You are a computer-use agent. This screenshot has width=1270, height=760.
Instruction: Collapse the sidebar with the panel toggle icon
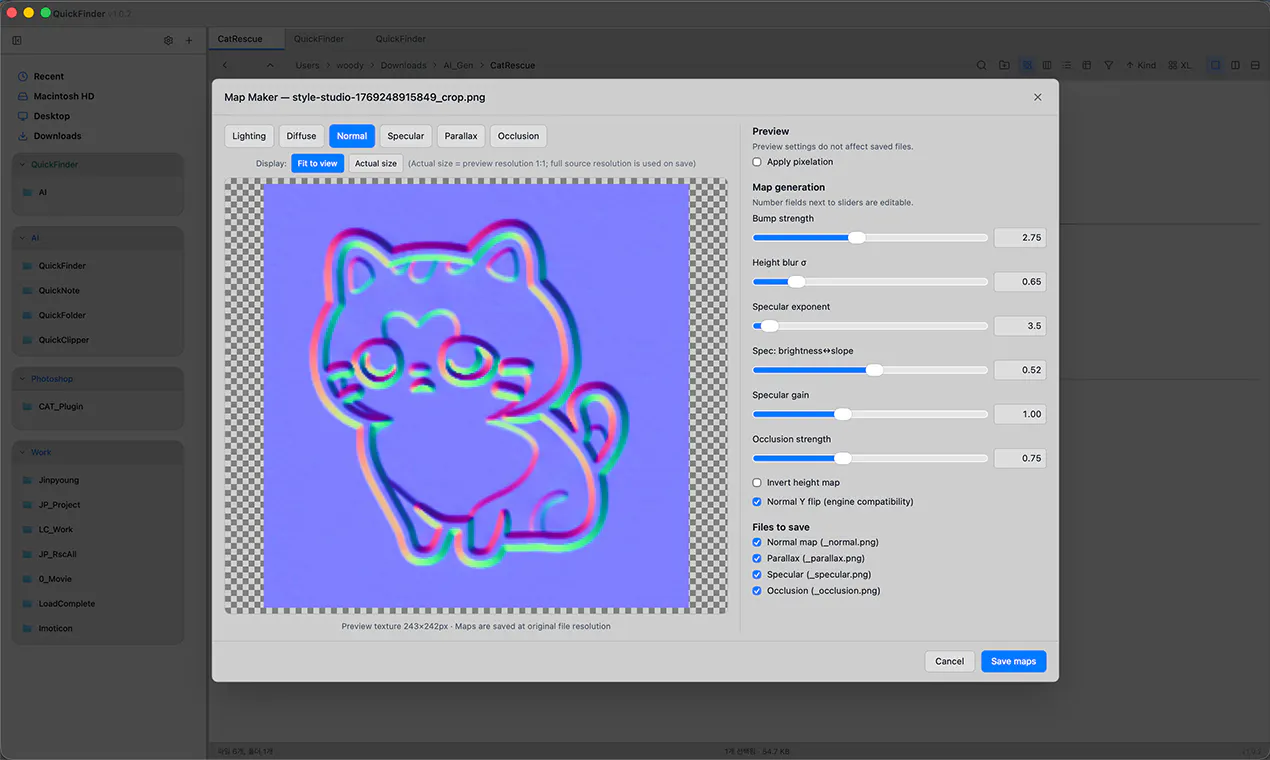(17, 41)
